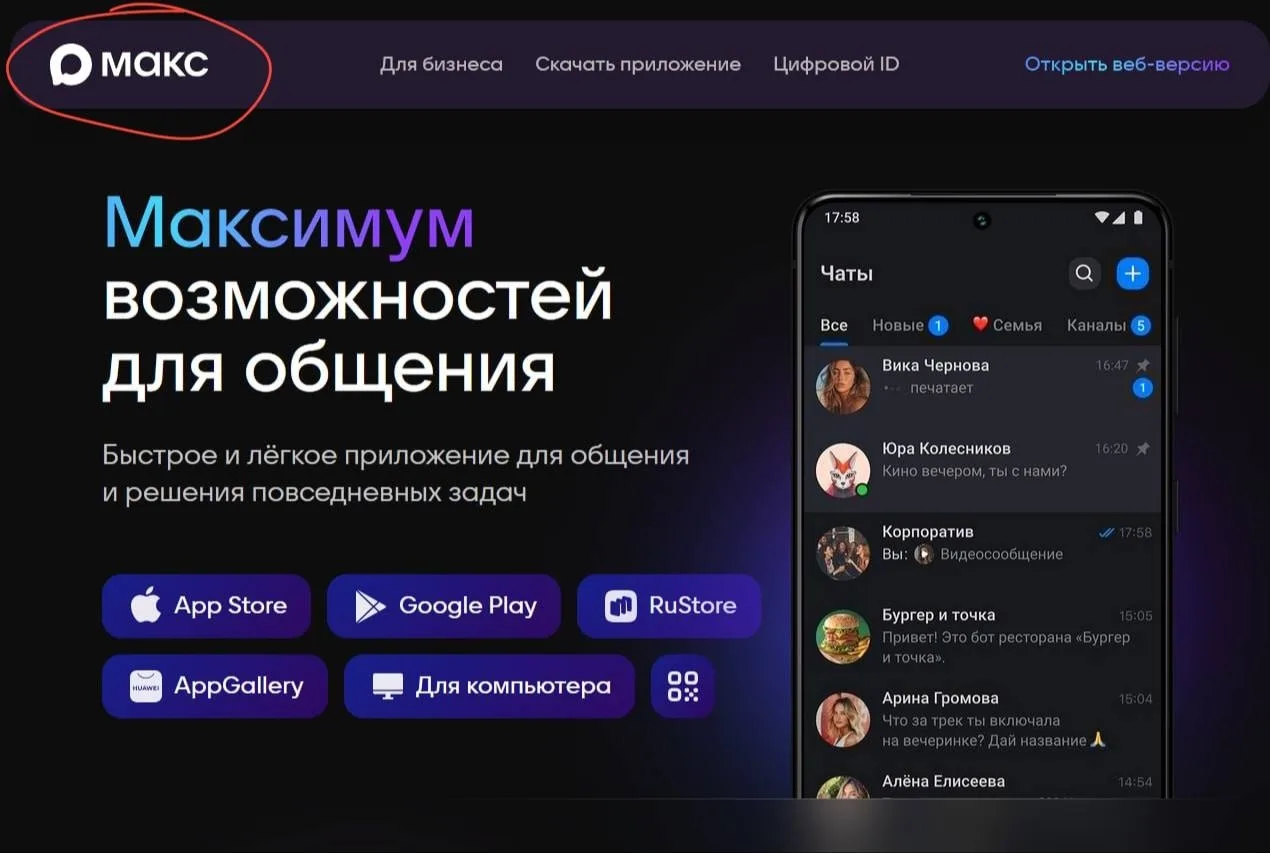Image resolution: width=1270 pixels, height=853 pixels.
Task: Show the QR code download button
Action: point(683,686)
